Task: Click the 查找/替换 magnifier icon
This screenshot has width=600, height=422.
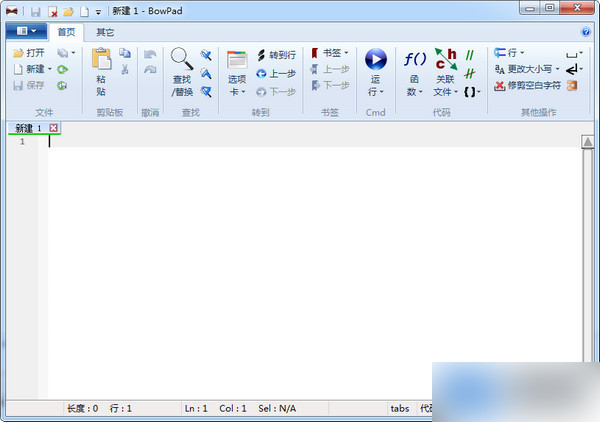Action: pos(181,60)
